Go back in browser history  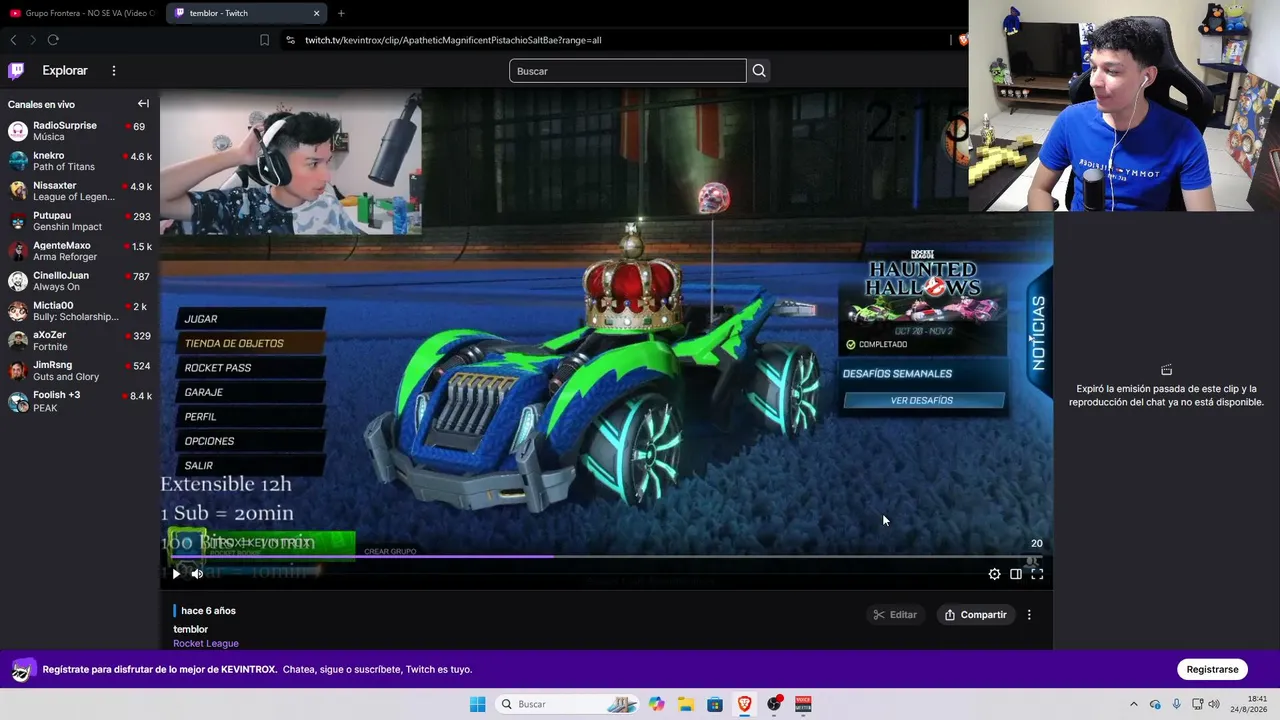(13, 40)
